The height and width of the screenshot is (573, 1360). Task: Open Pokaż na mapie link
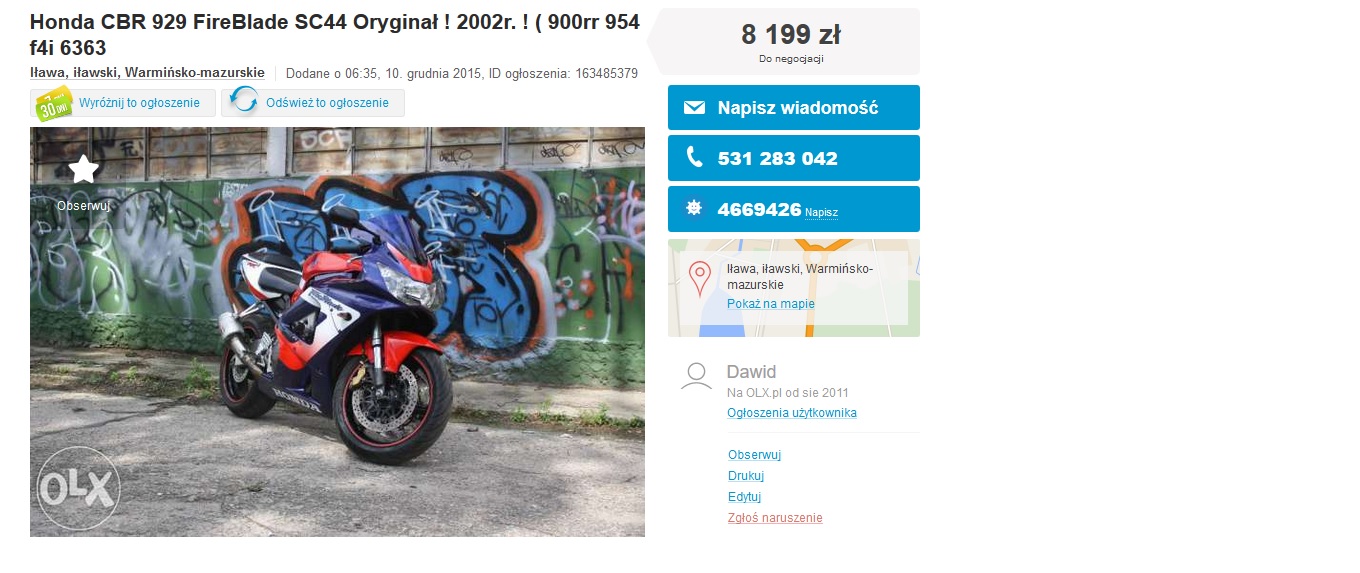(x=771, y=304)
